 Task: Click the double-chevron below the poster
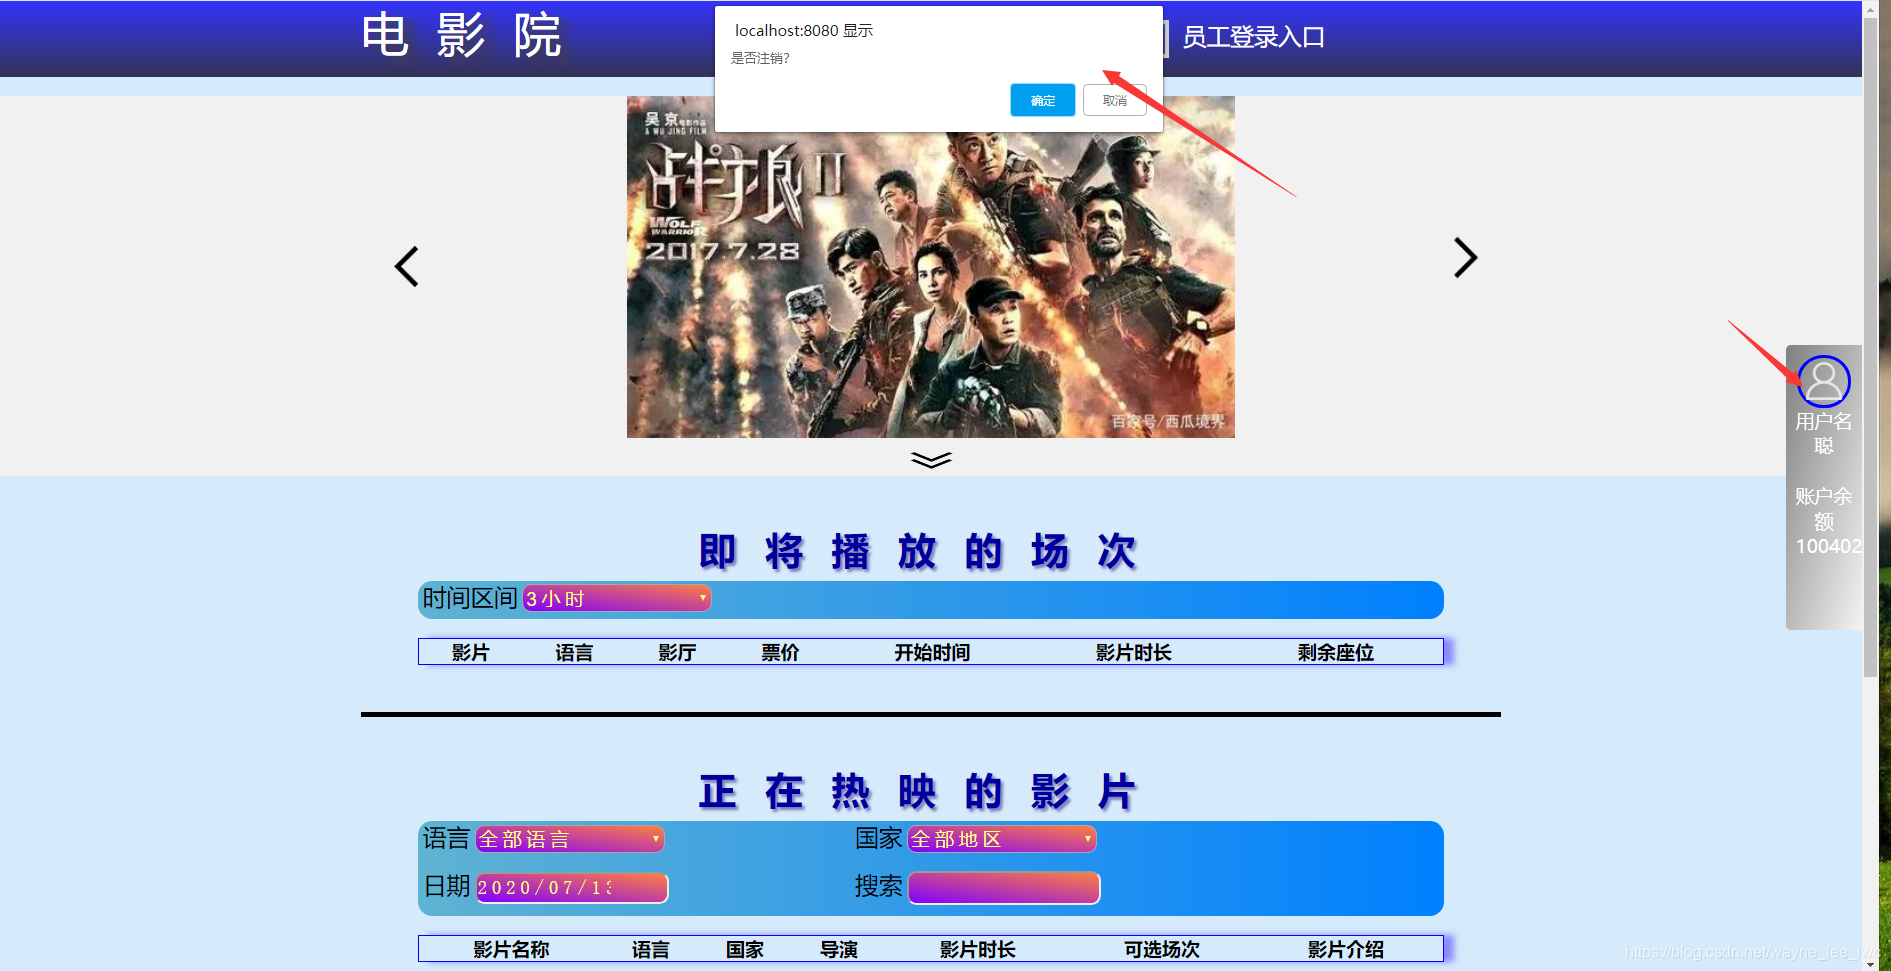pos(930,460)
